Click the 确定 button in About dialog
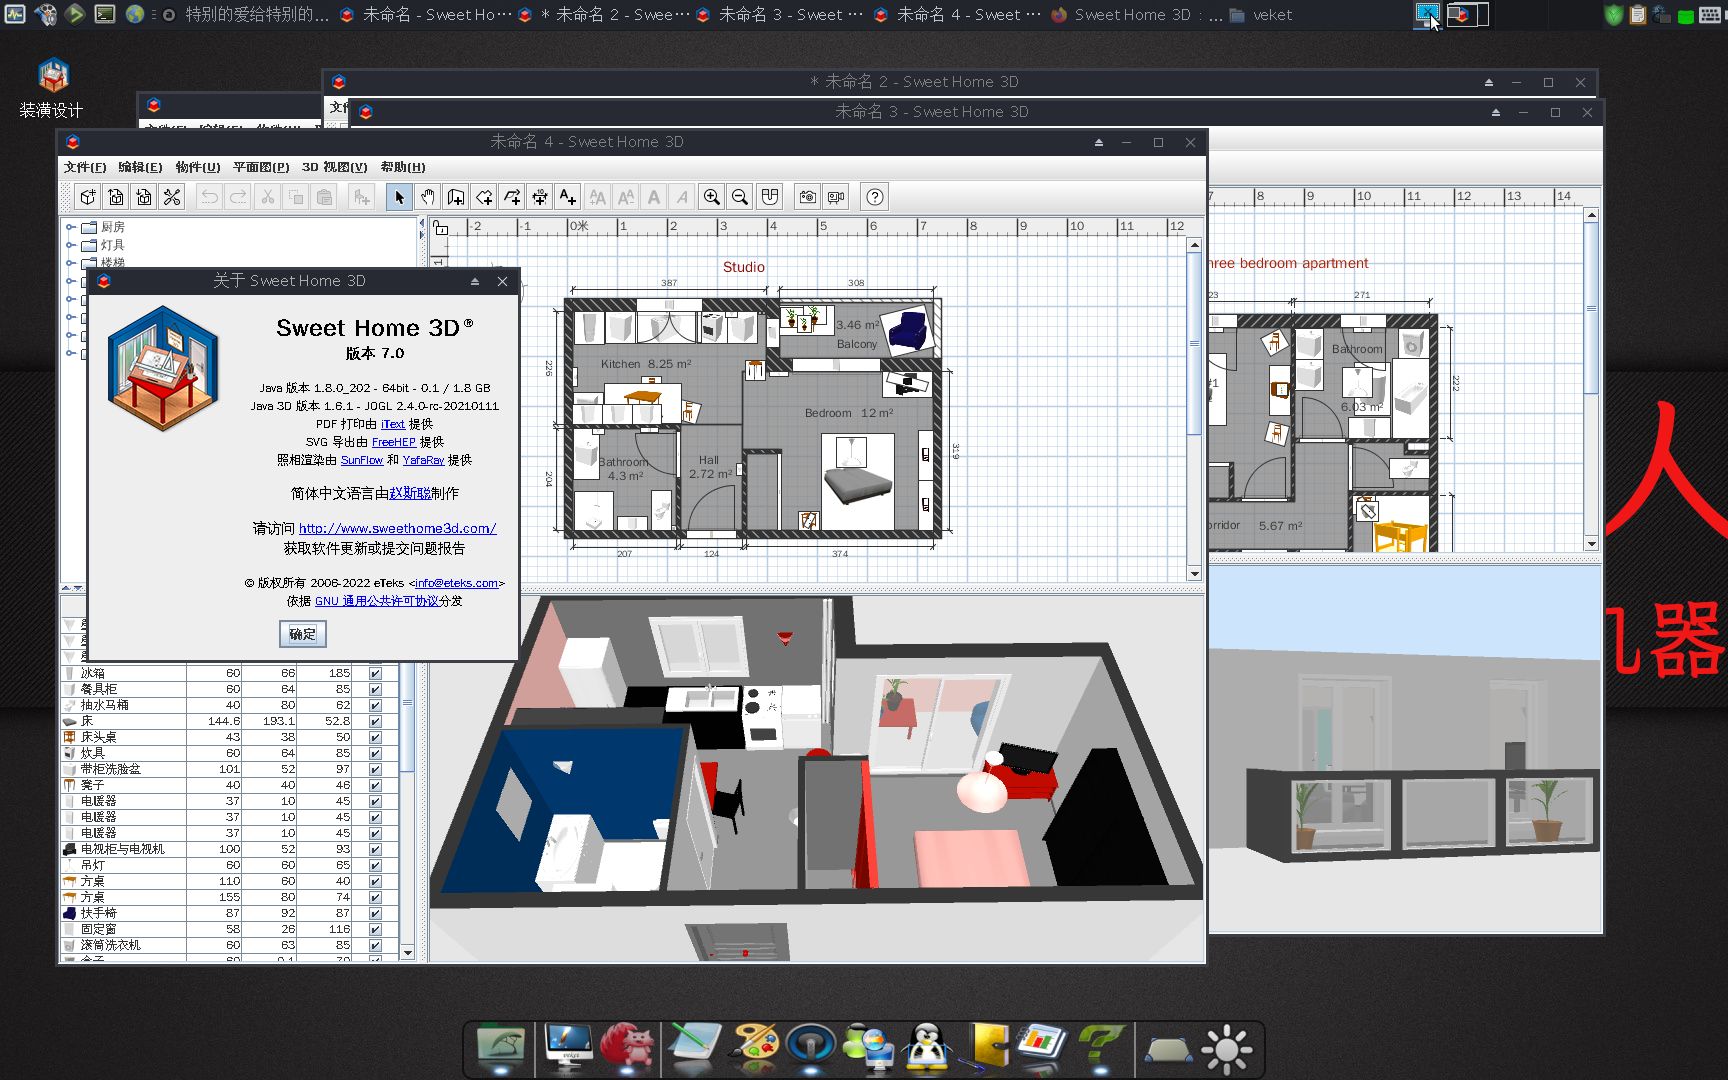The image size is (1728, 1080). [302, 634]
